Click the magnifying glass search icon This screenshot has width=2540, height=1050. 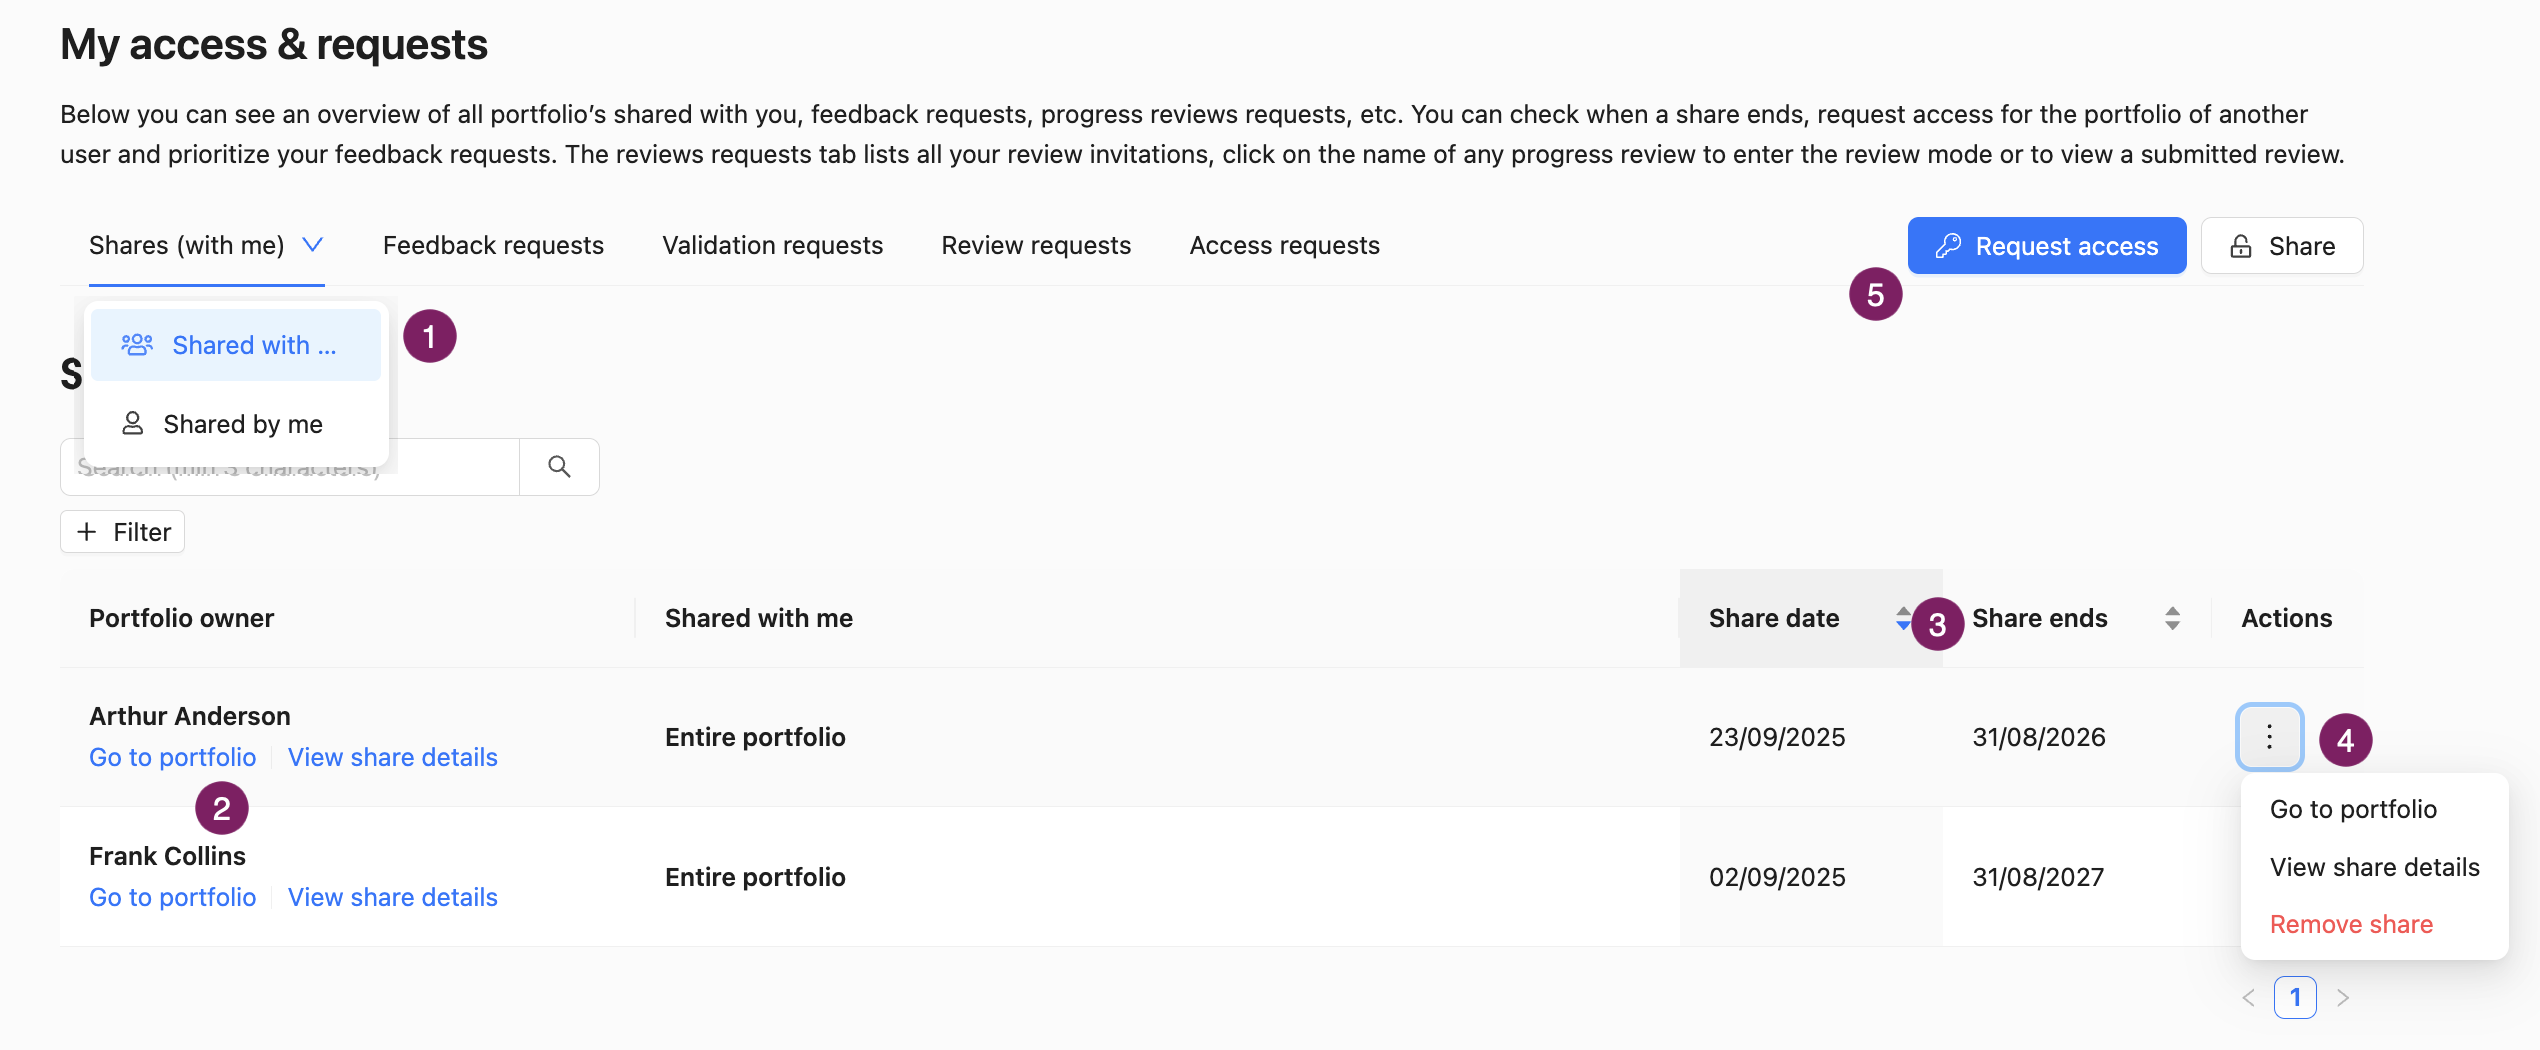click(x=559, y=467)
